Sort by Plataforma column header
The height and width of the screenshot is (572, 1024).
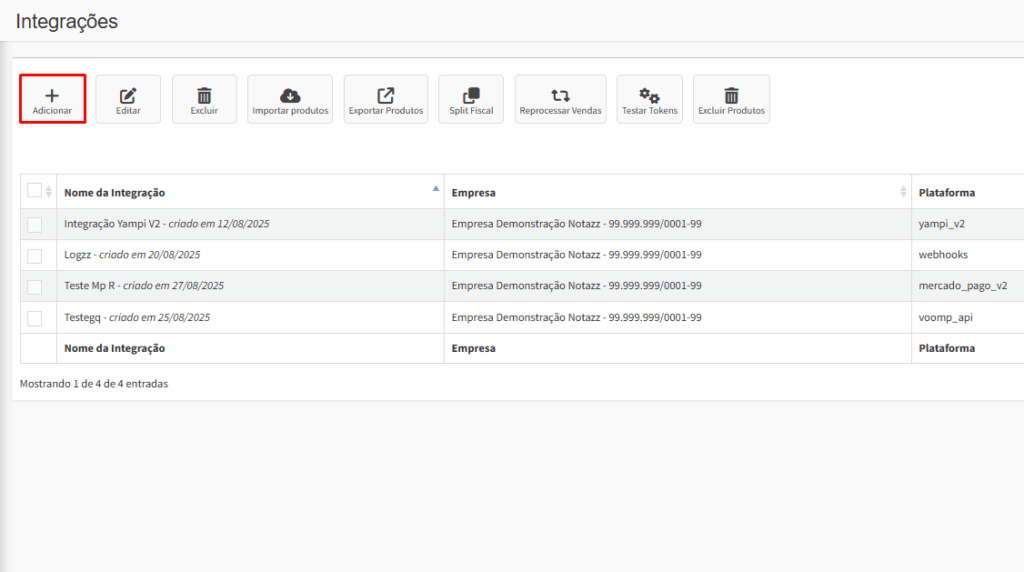point(946,192)
